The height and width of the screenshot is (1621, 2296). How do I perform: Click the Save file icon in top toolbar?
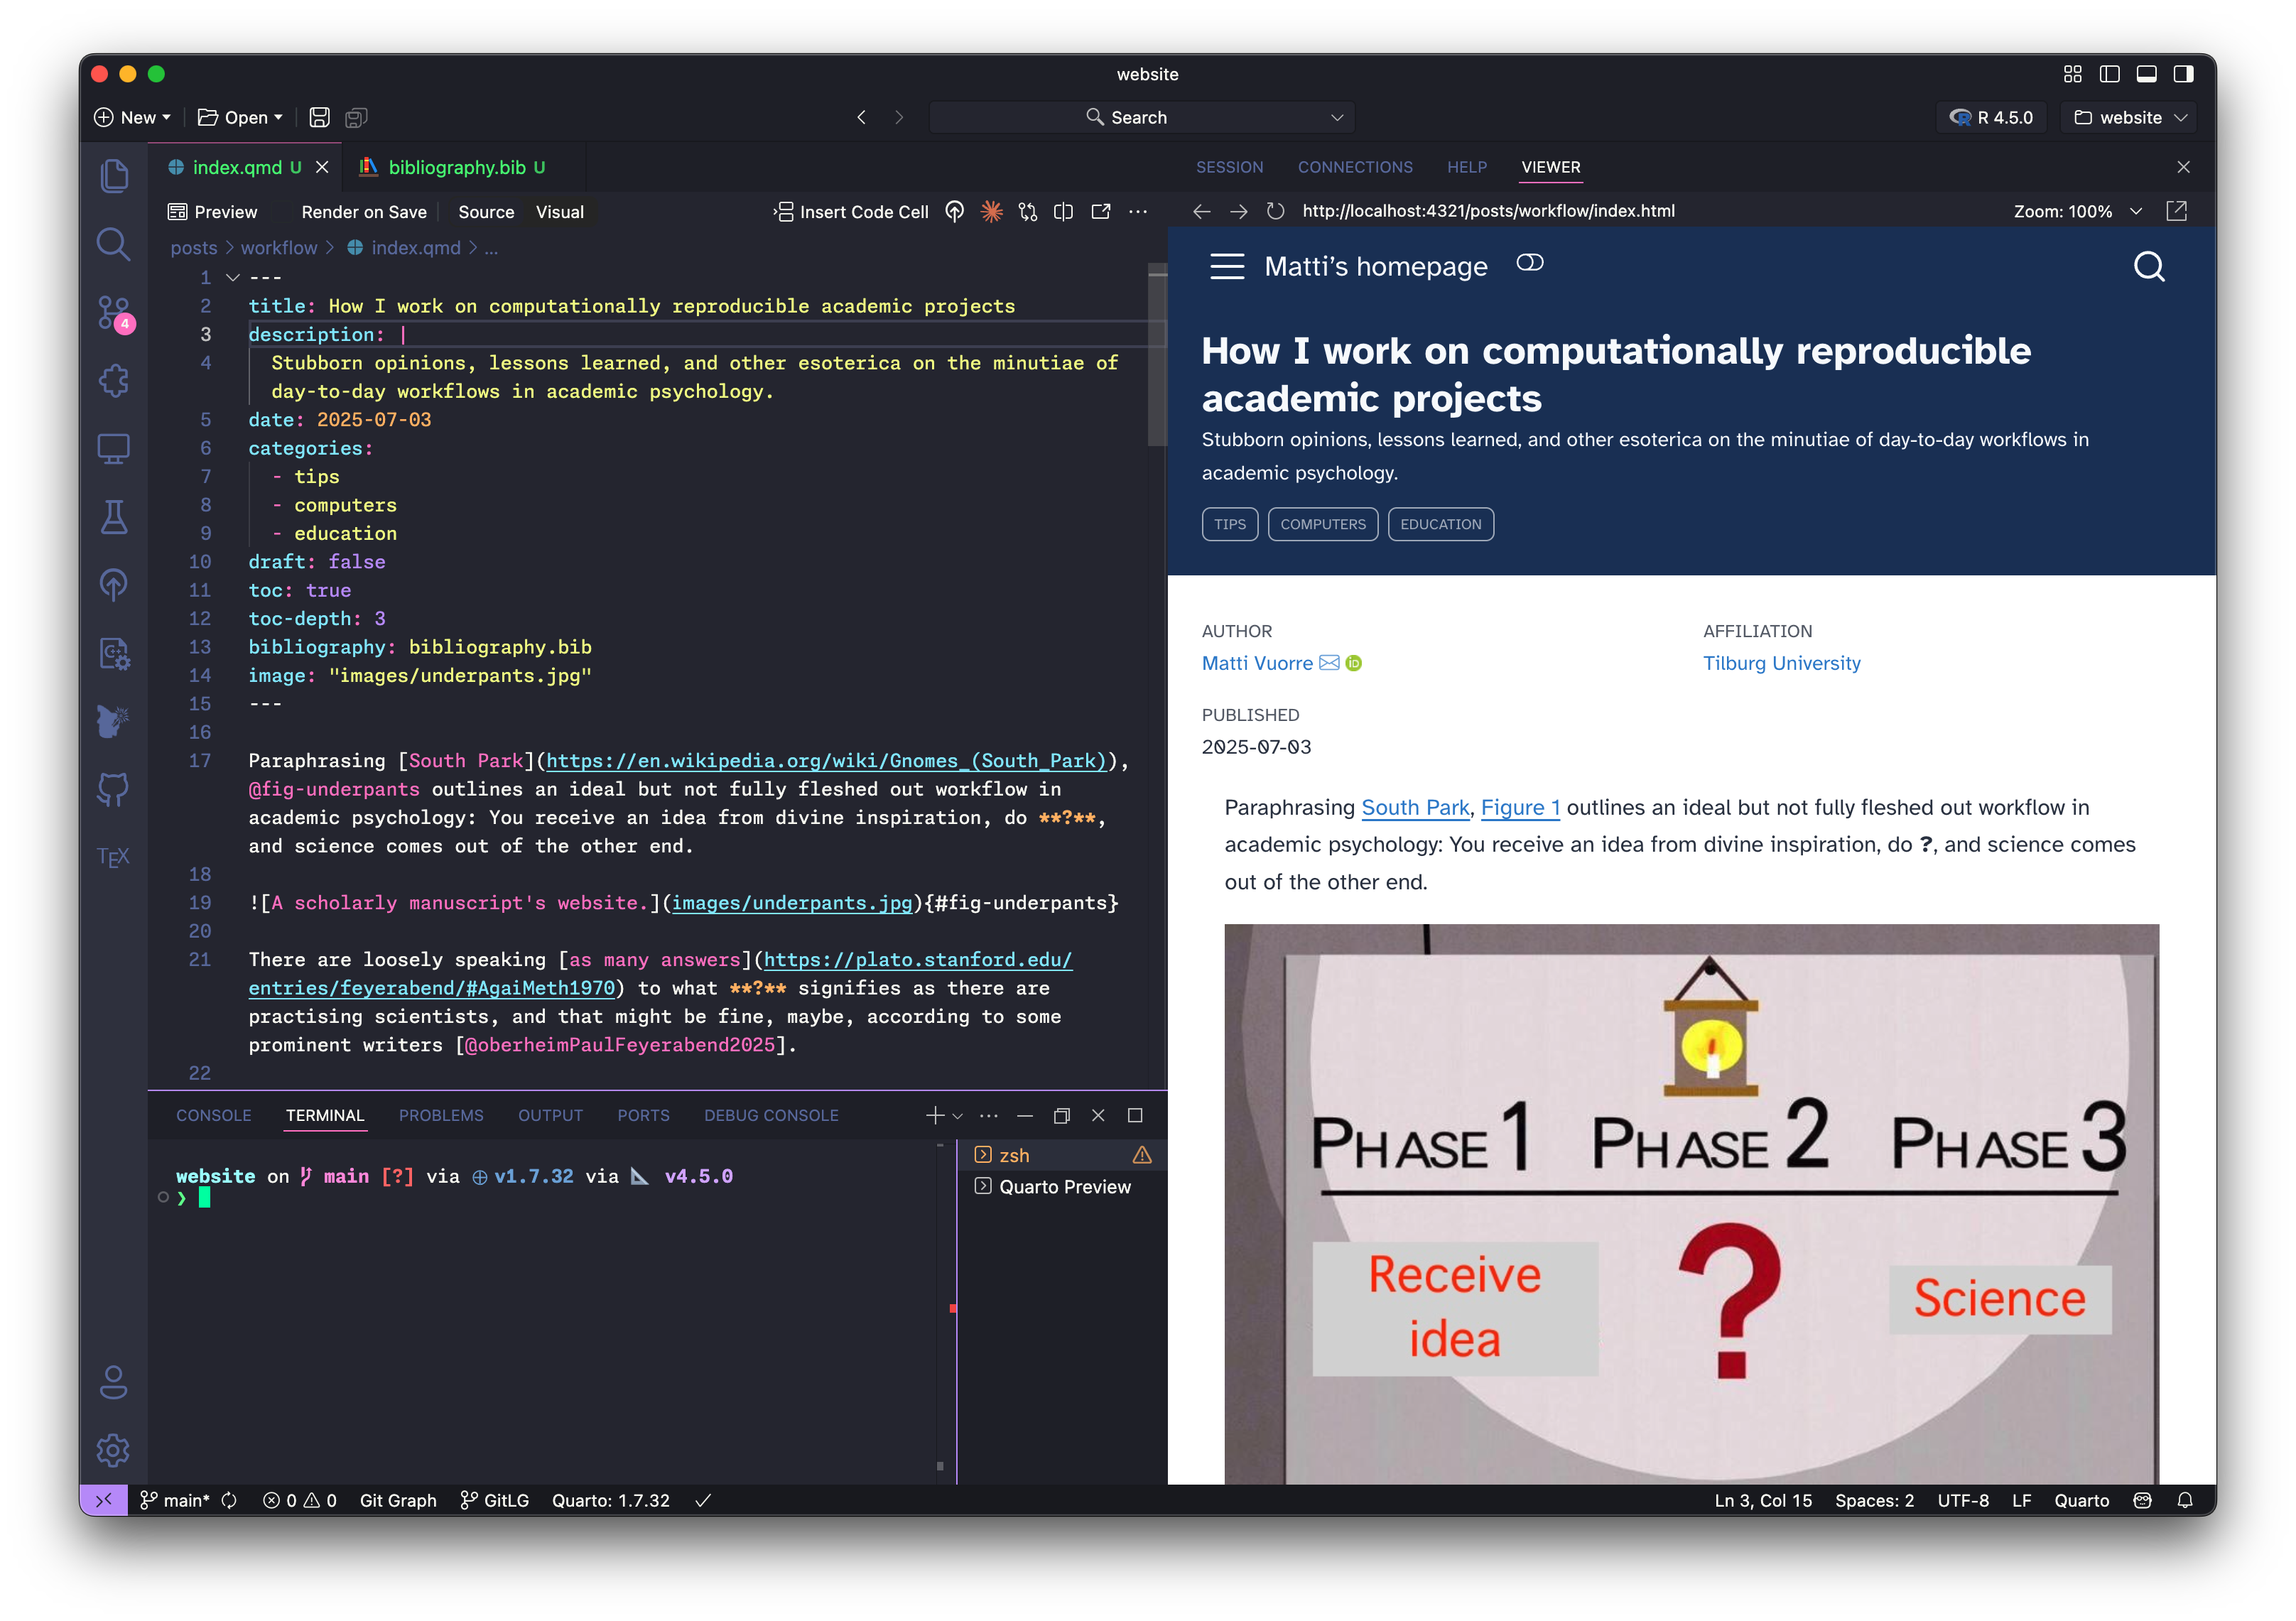pos(319,117)
